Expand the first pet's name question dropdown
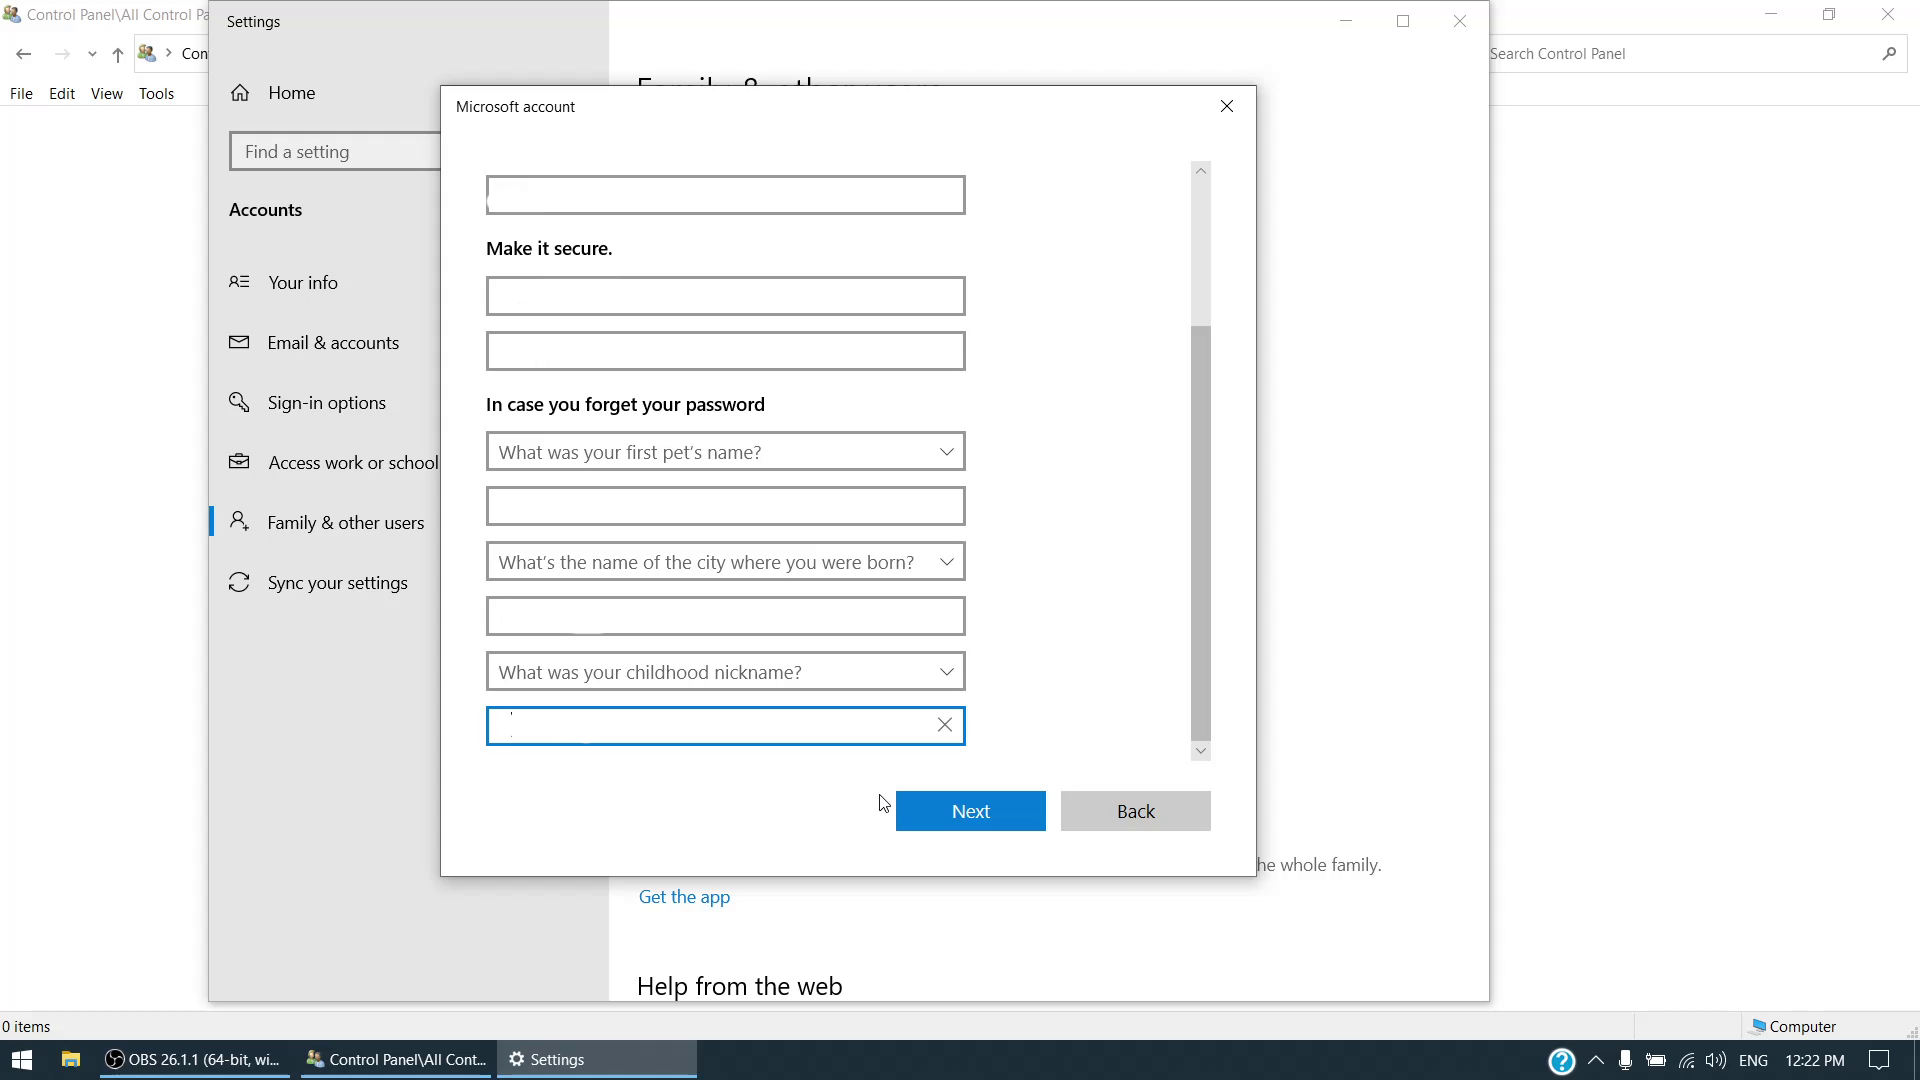Screen dimensions: 1920x1080 [725, 452]
